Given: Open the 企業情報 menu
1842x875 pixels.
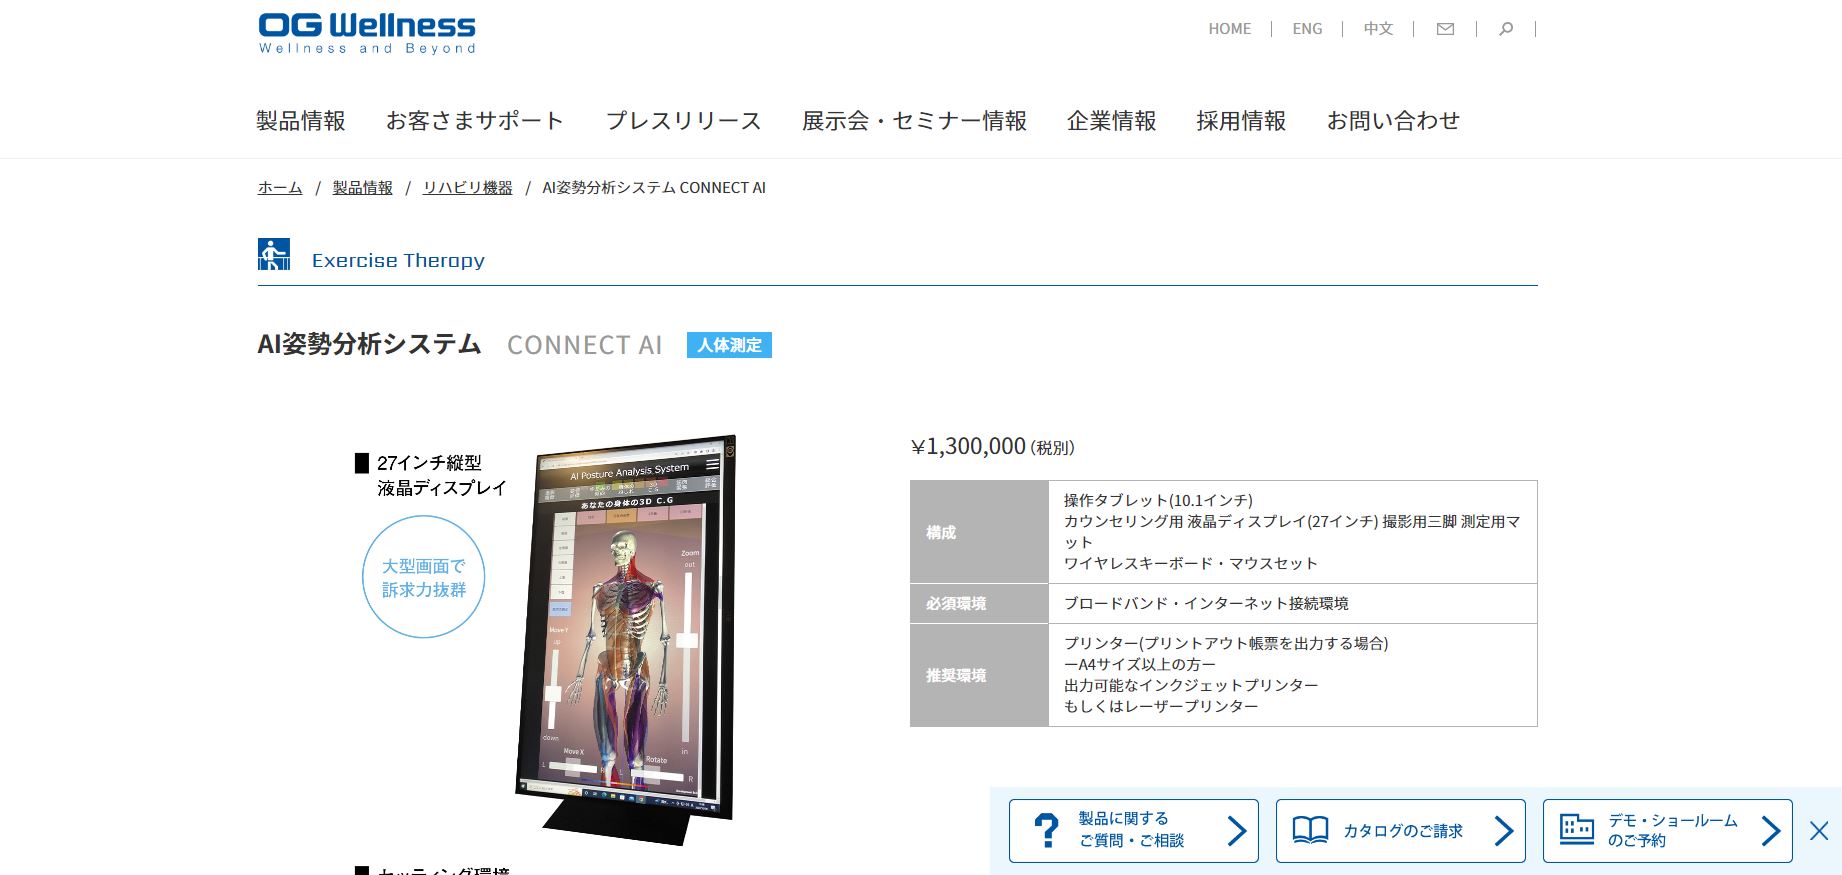Looking at the screenshot, I should (1112, 121).
